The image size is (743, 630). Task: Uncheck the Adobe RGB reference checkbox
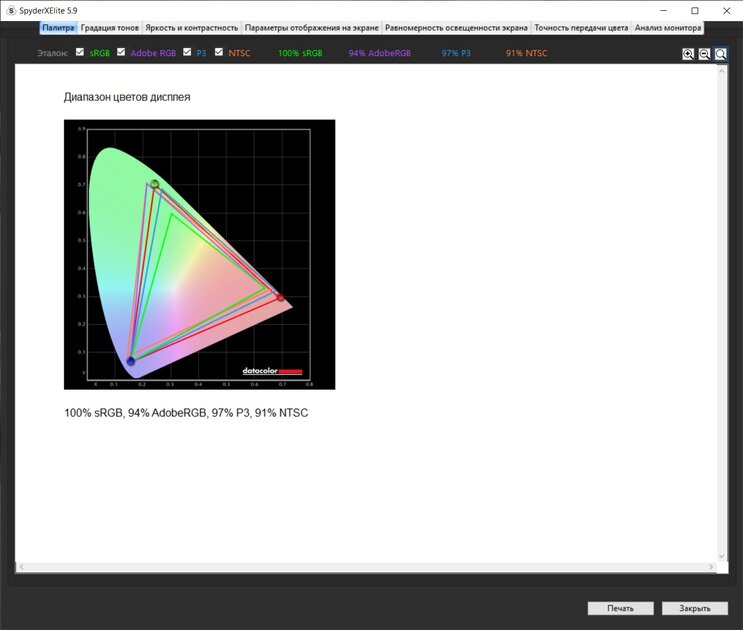(121, 52)
